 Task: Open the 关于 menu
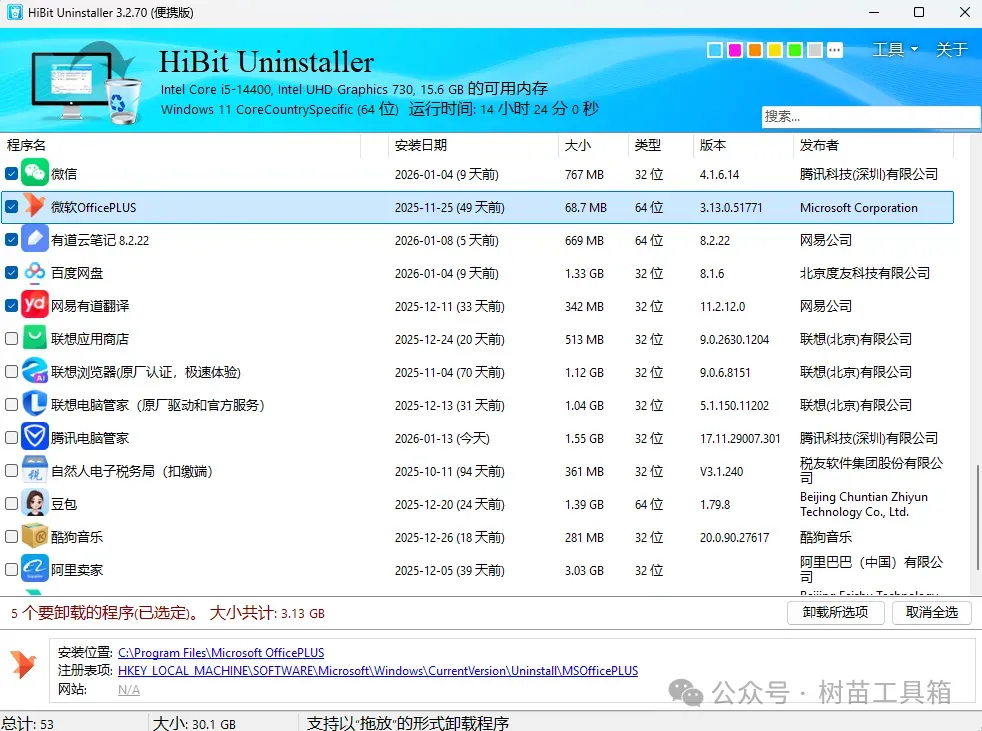tap(951, 49)
